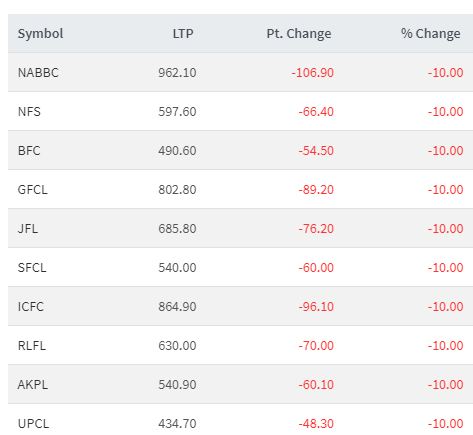Screen dimensions: 473x435
Task: Click the Pt. Change column header
Action: [x=299, y=34]
